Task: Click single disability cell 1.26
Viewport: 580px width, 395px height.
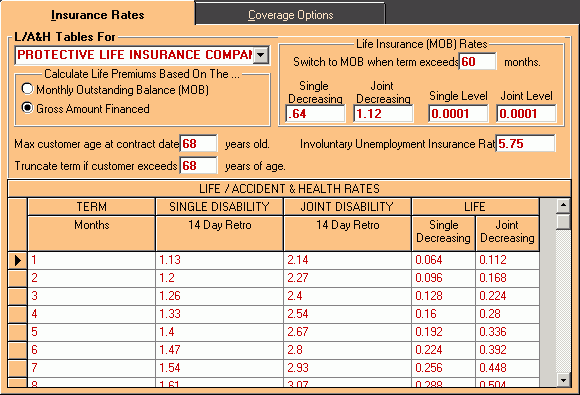Action: tap(219, 297)
